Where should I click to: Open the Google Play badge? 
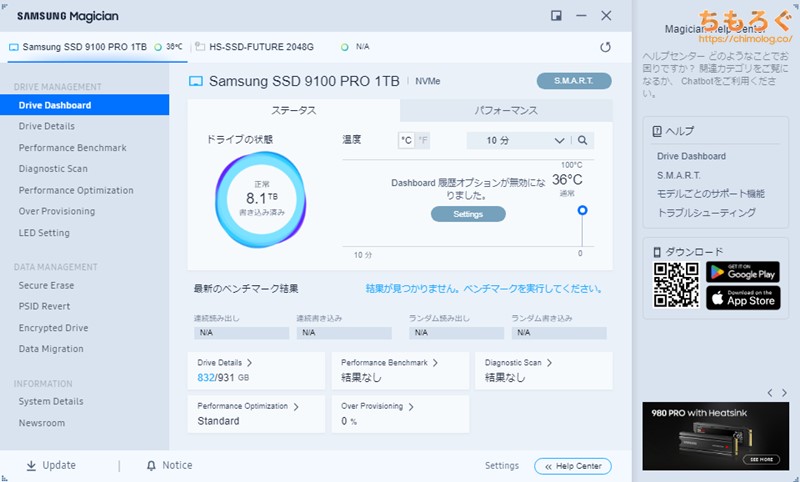743,272
